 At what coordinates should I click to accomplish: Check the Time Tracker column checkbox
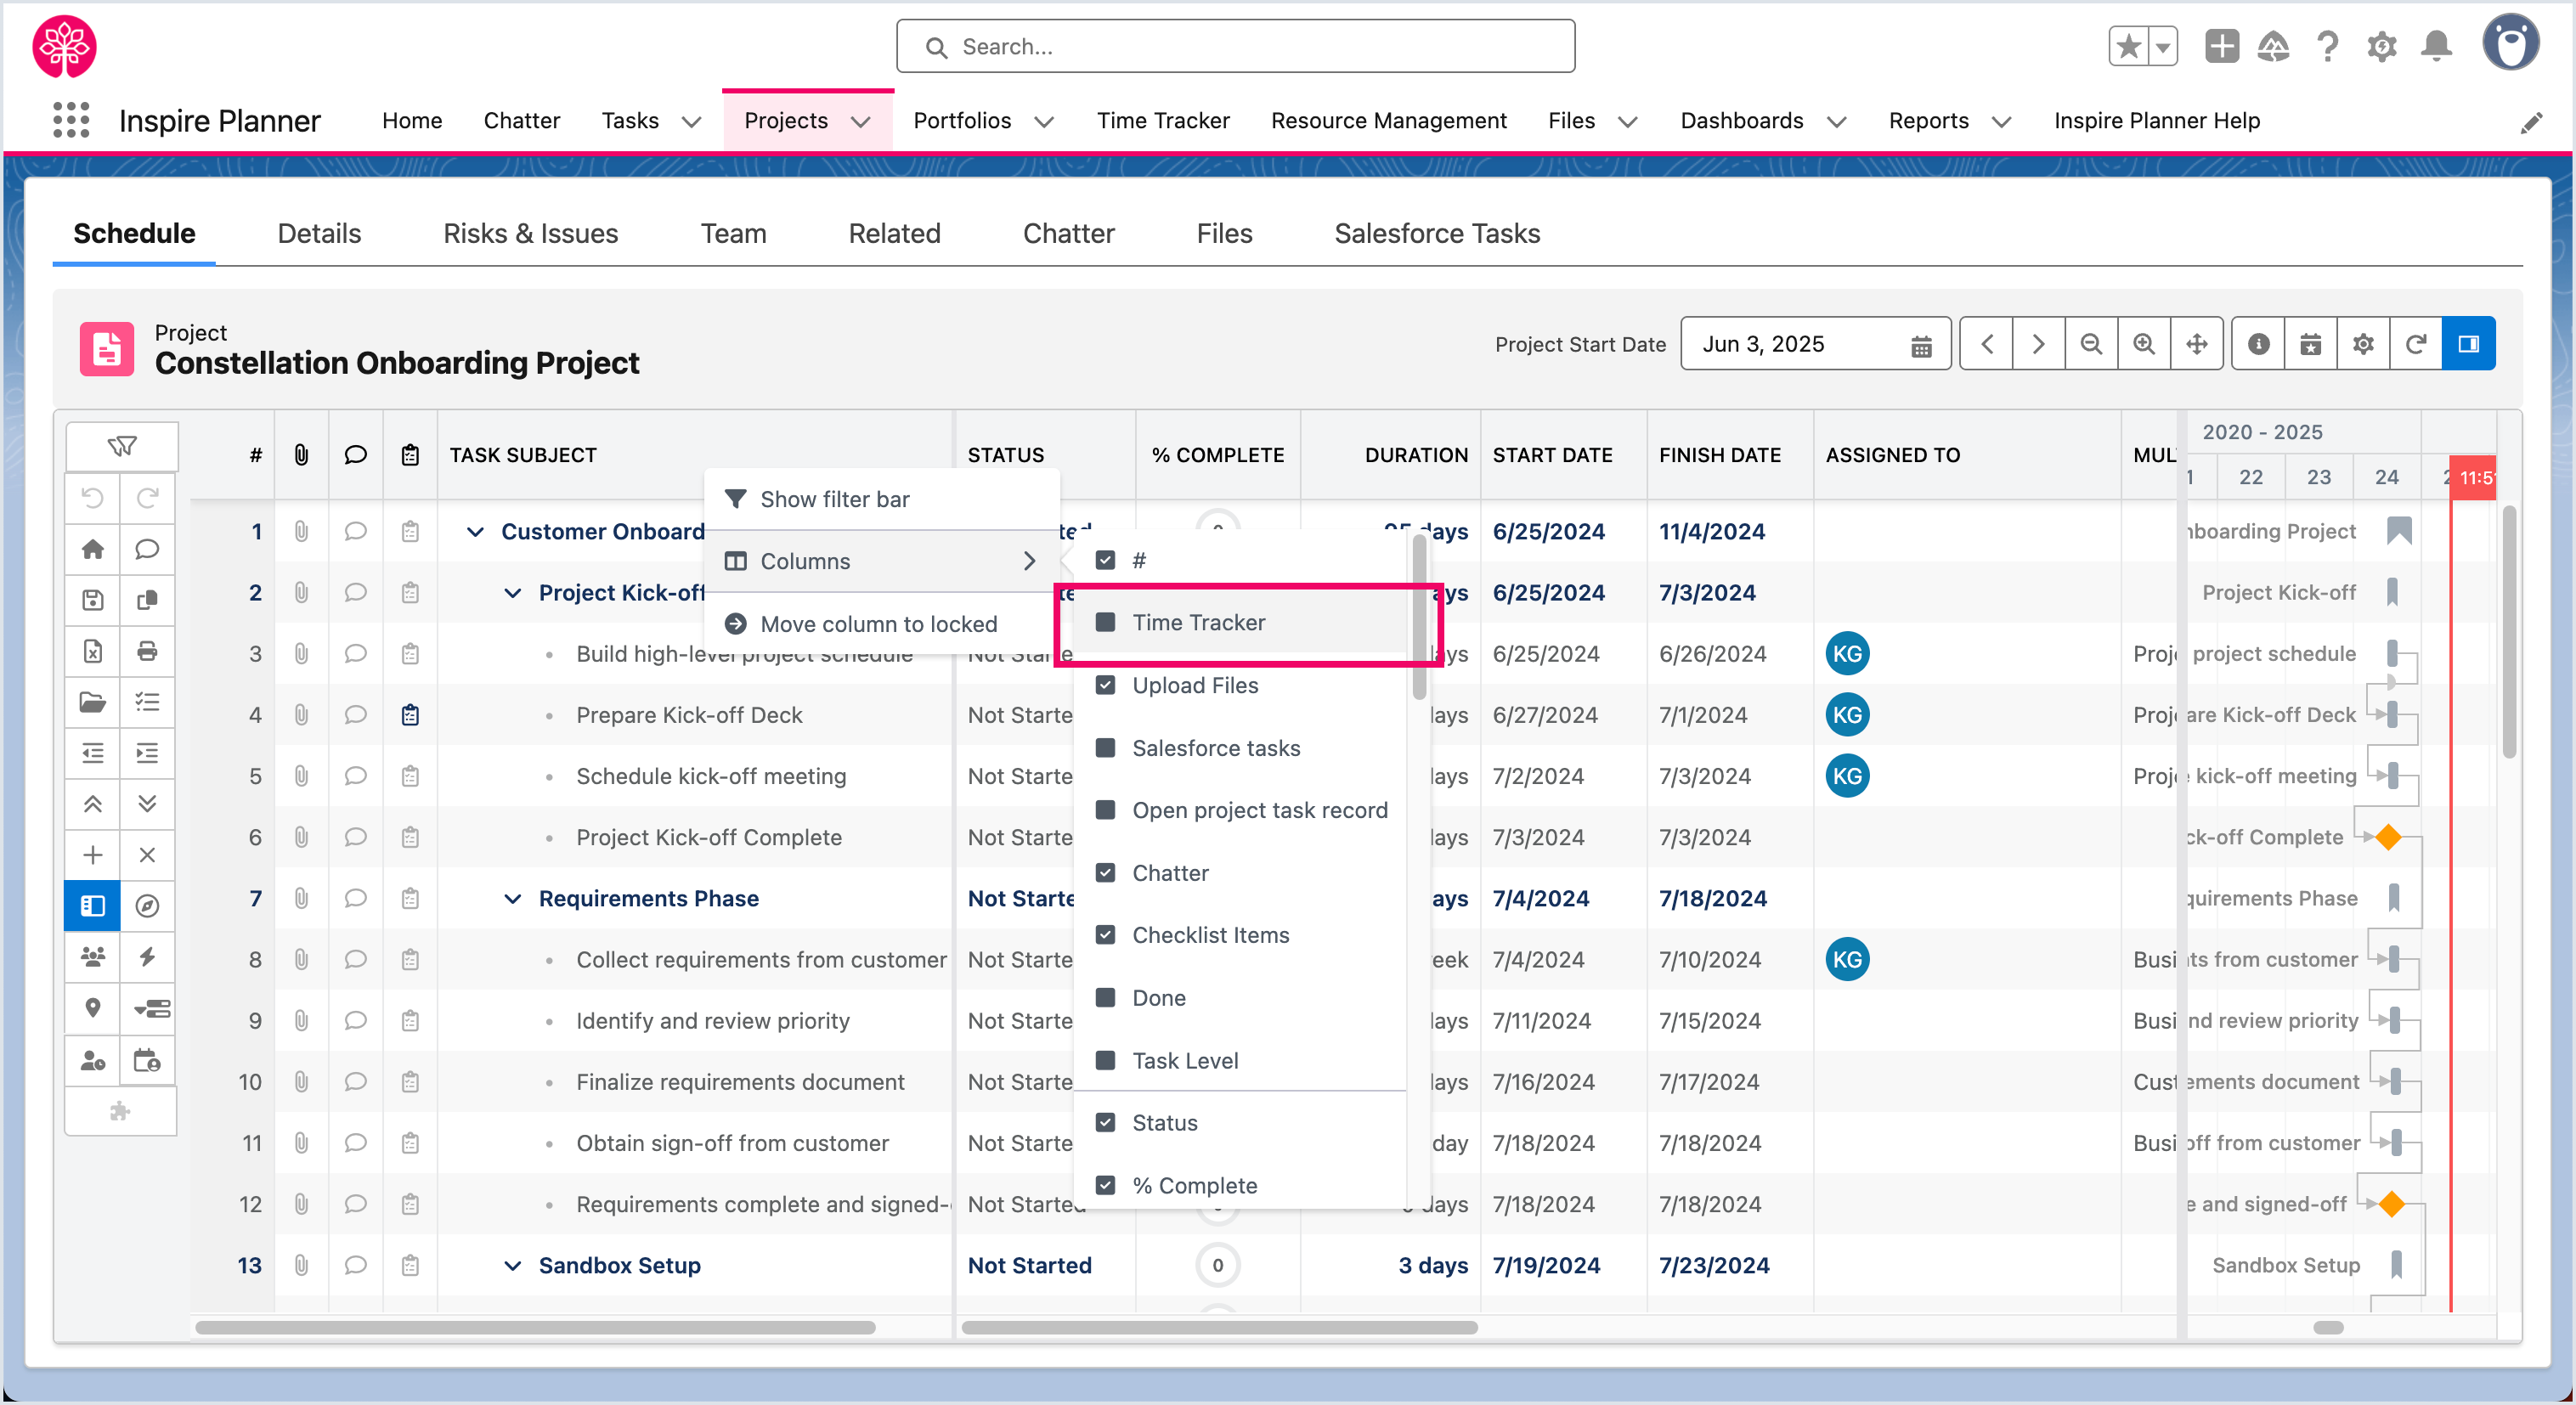pos(1105,622)
